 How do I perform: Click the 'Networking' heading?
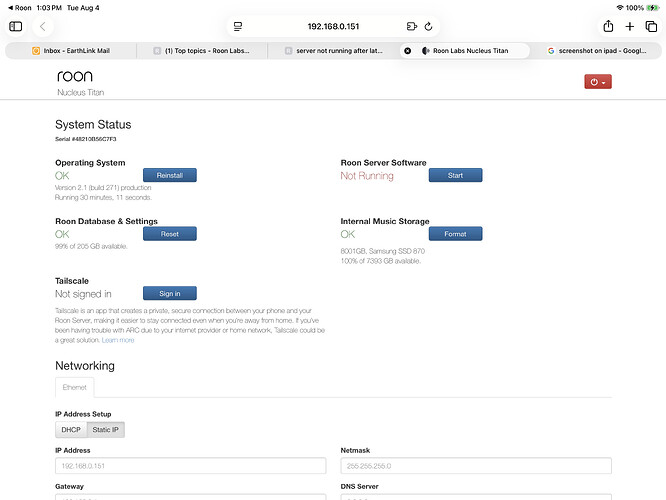[x=85, y=366]
